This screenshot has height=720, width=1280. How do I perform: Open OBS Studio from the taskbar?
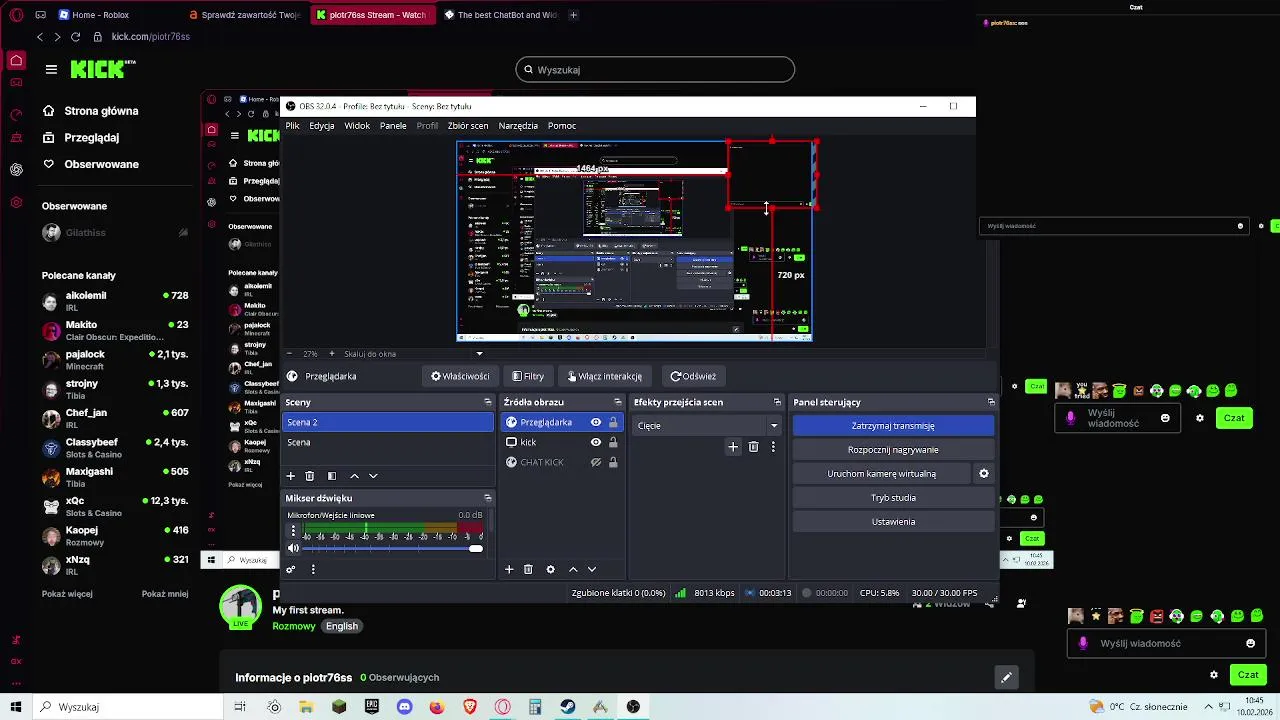[x=633, y=707]
